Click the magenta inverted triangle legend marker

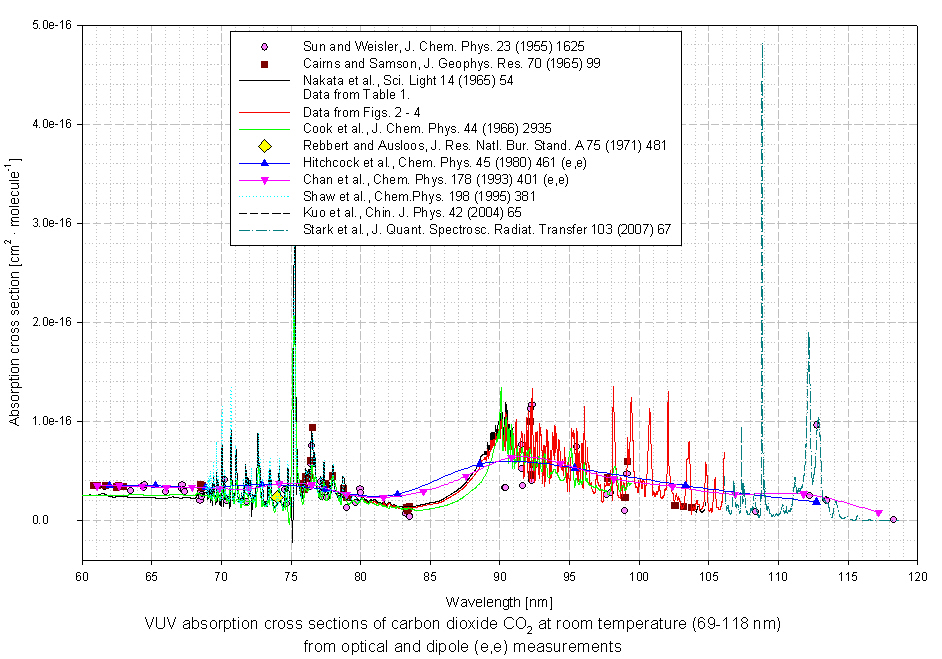point(265,180)
